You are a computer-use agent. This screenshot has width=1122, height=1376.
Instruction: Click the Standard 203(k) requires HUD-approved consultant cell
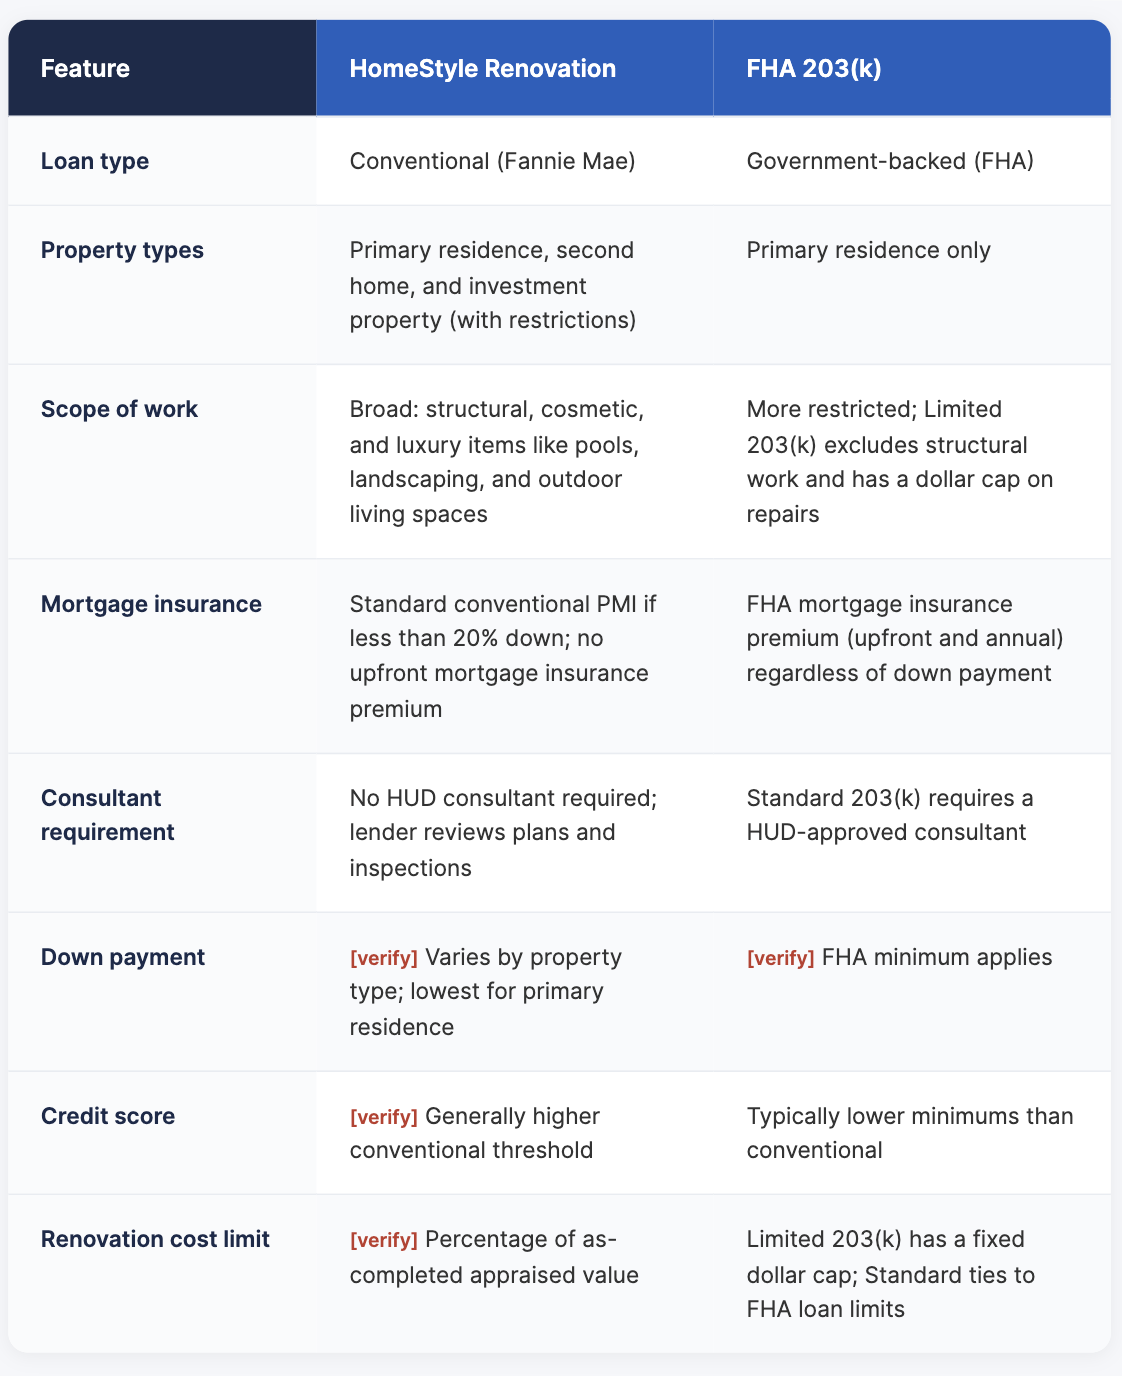click(x=890, y=815)
